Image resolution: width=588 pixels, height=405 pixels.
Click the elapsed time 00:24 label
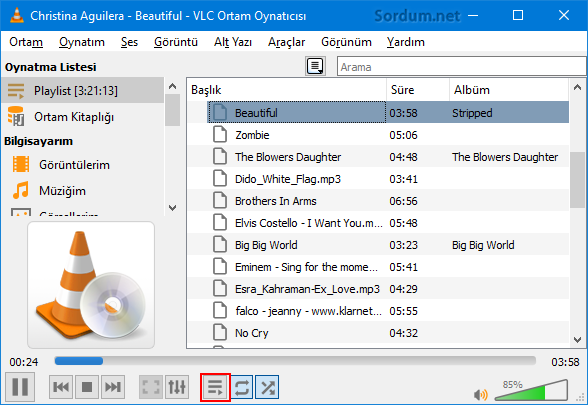(24, 362)
